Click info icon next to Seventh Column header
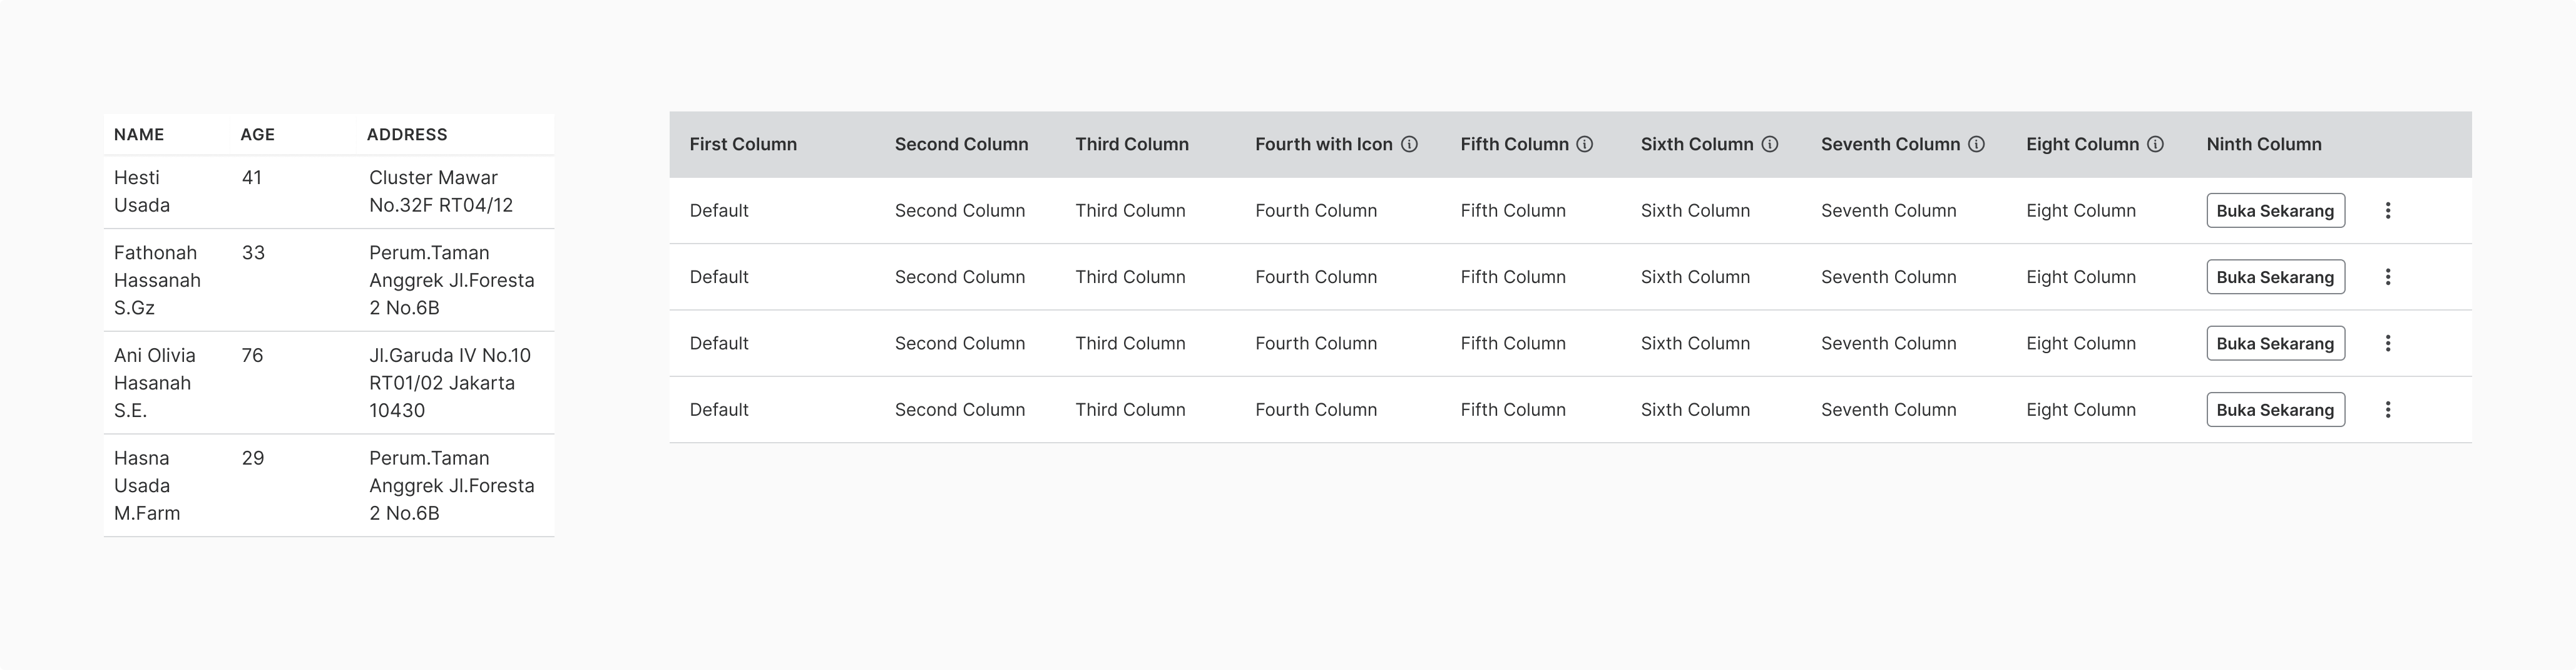The height and width of the screenshot is (670, 2576). pyautogui.click(x=1976, y=144)
